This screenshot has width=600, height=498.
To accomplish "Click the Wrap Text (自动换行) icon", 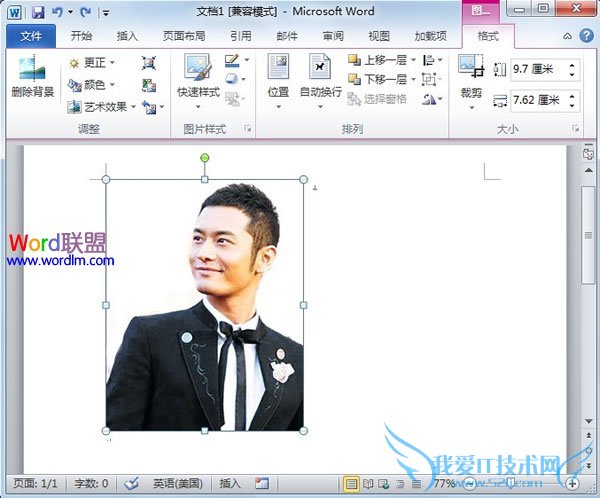I will click(x=320, y=76).
